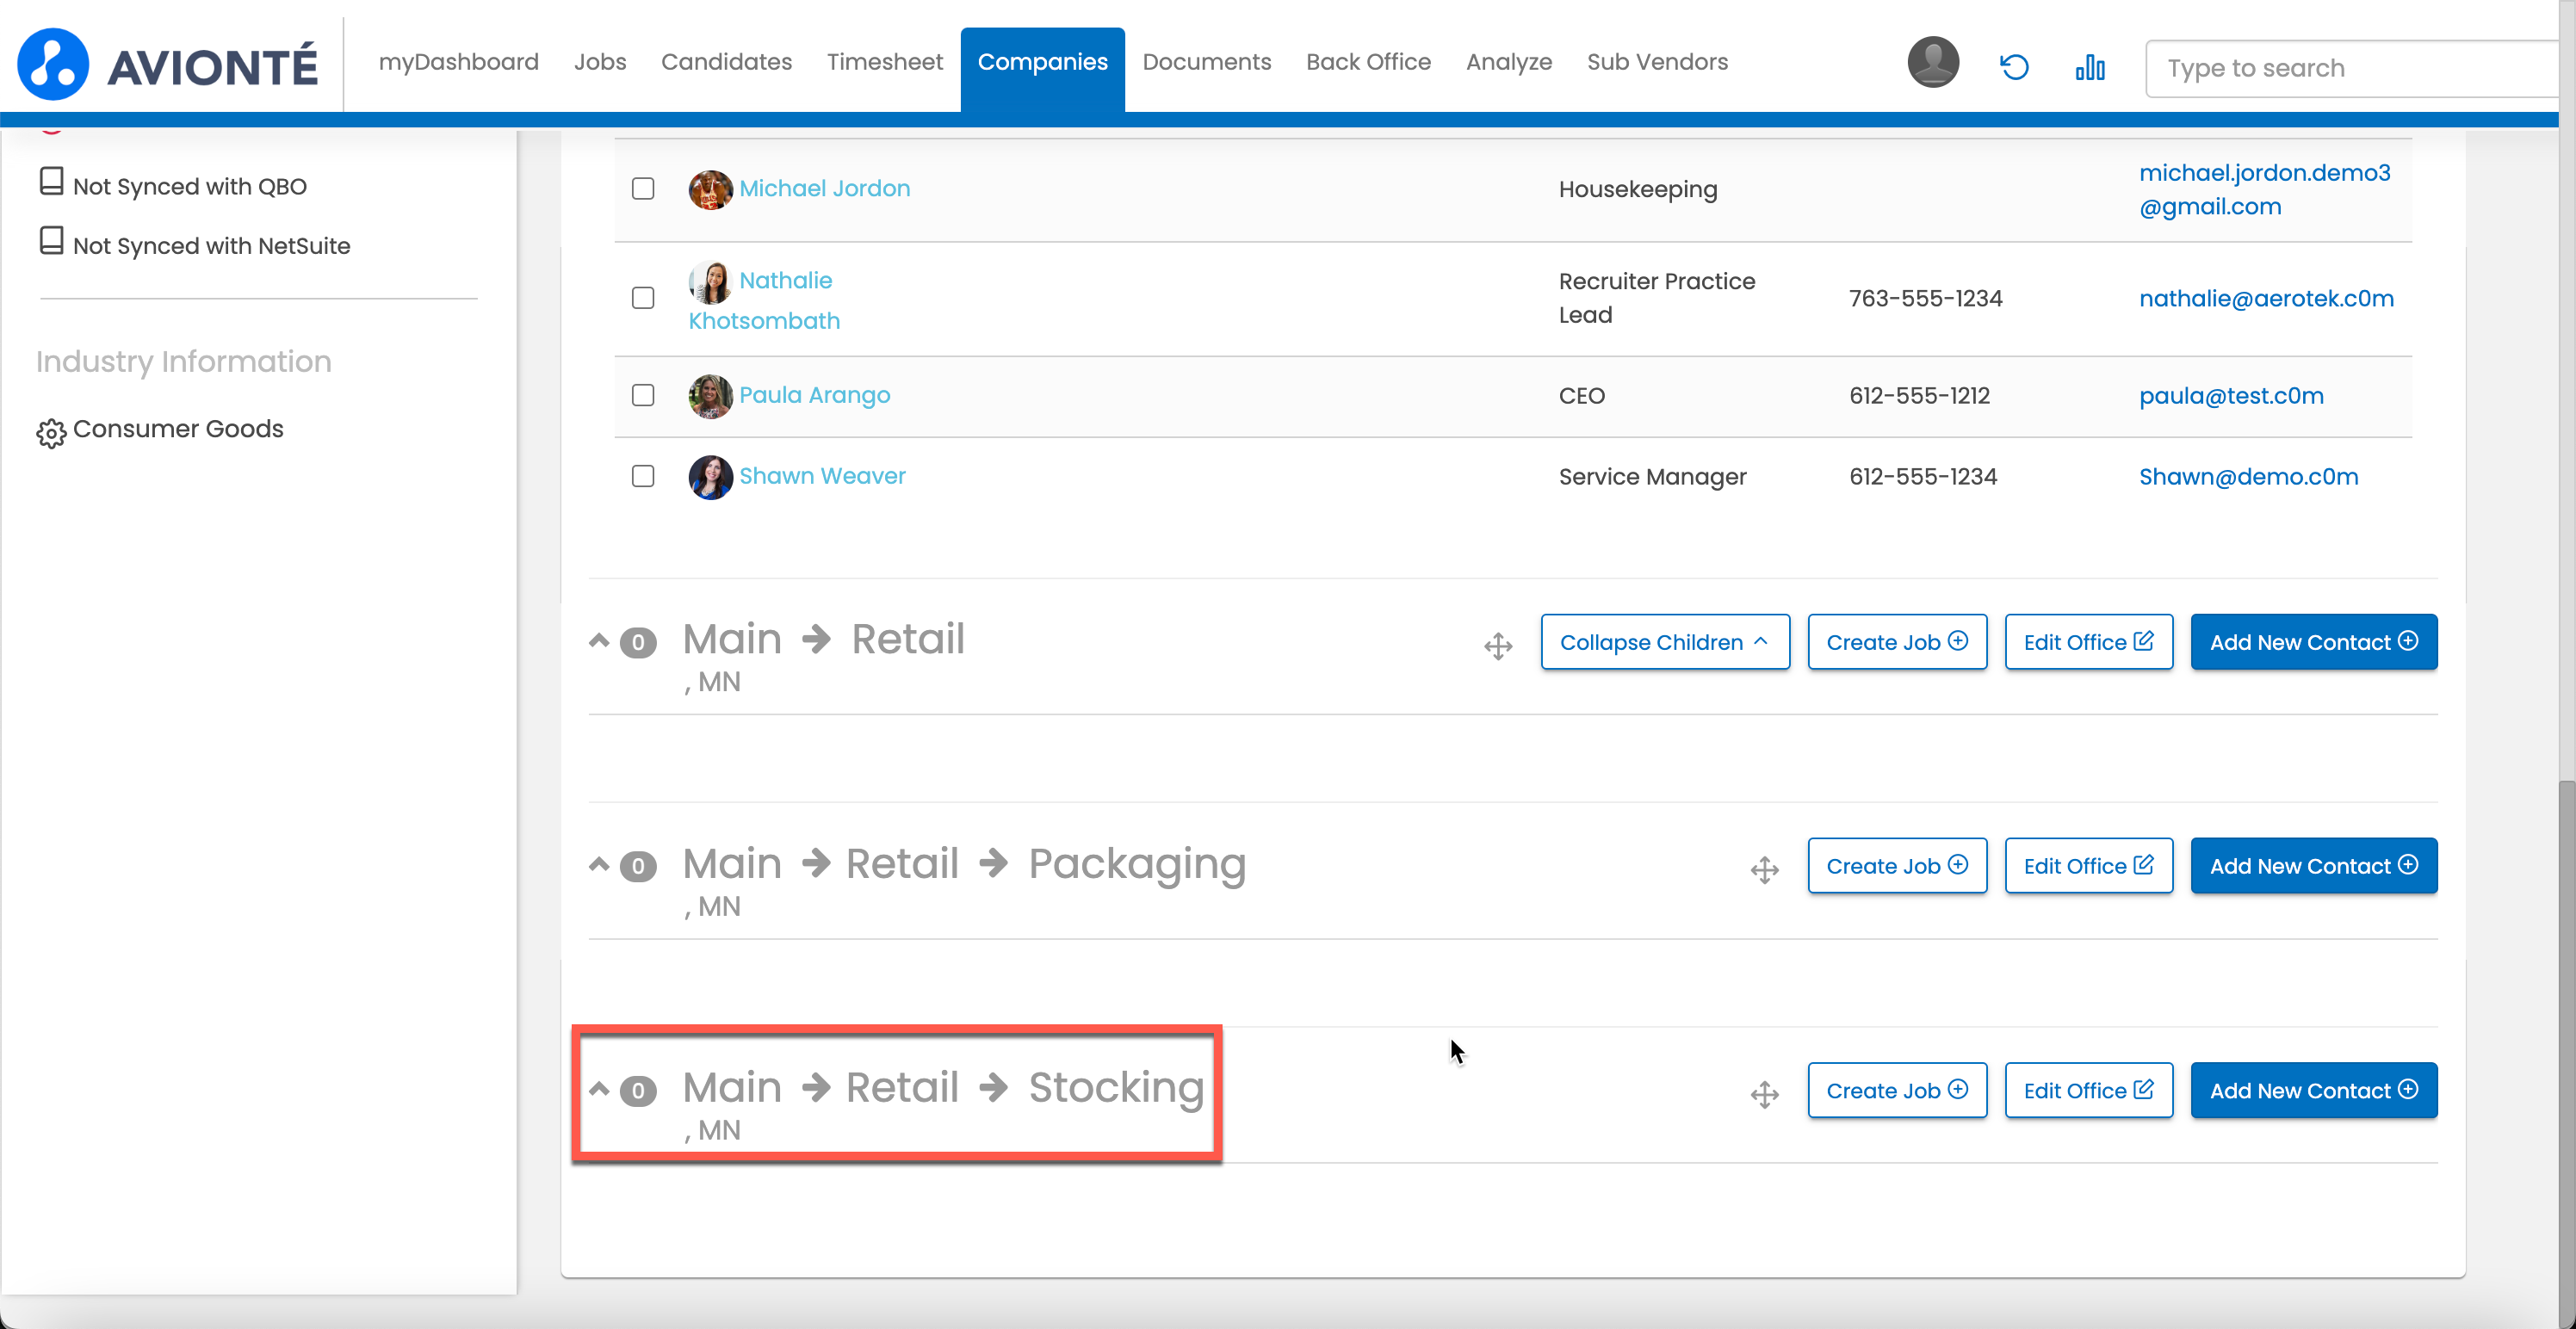Collapse the Main Retail Packaging section chevron
The height and width of the screenshot is (1329, 2576).
(x=598, y=865)
